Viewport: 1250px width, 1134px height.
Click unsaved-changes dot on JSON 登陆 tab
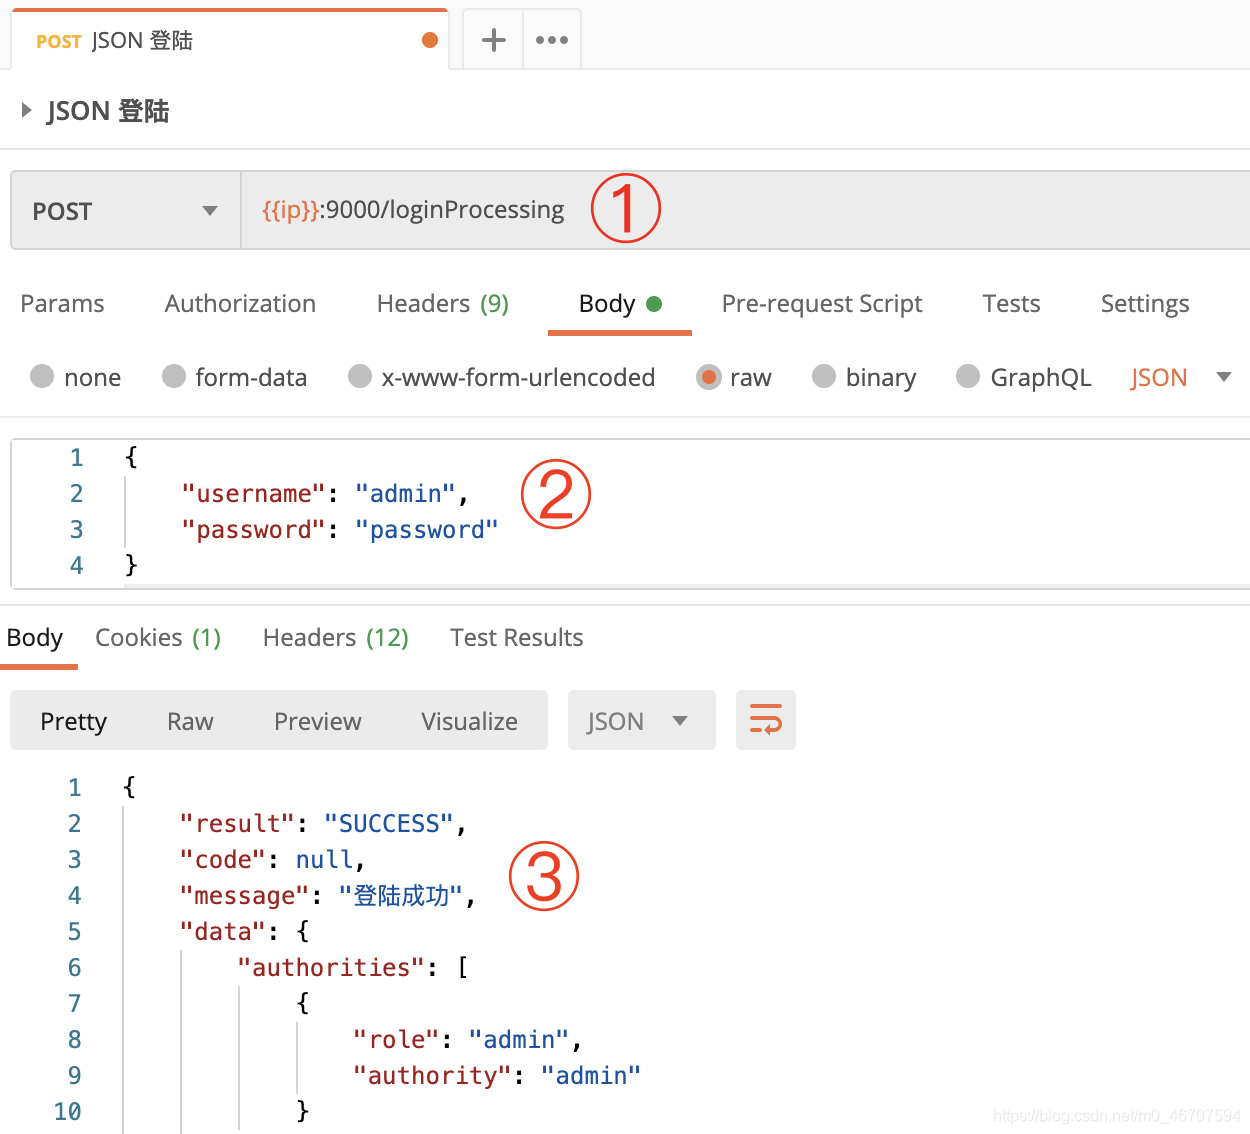430,40
